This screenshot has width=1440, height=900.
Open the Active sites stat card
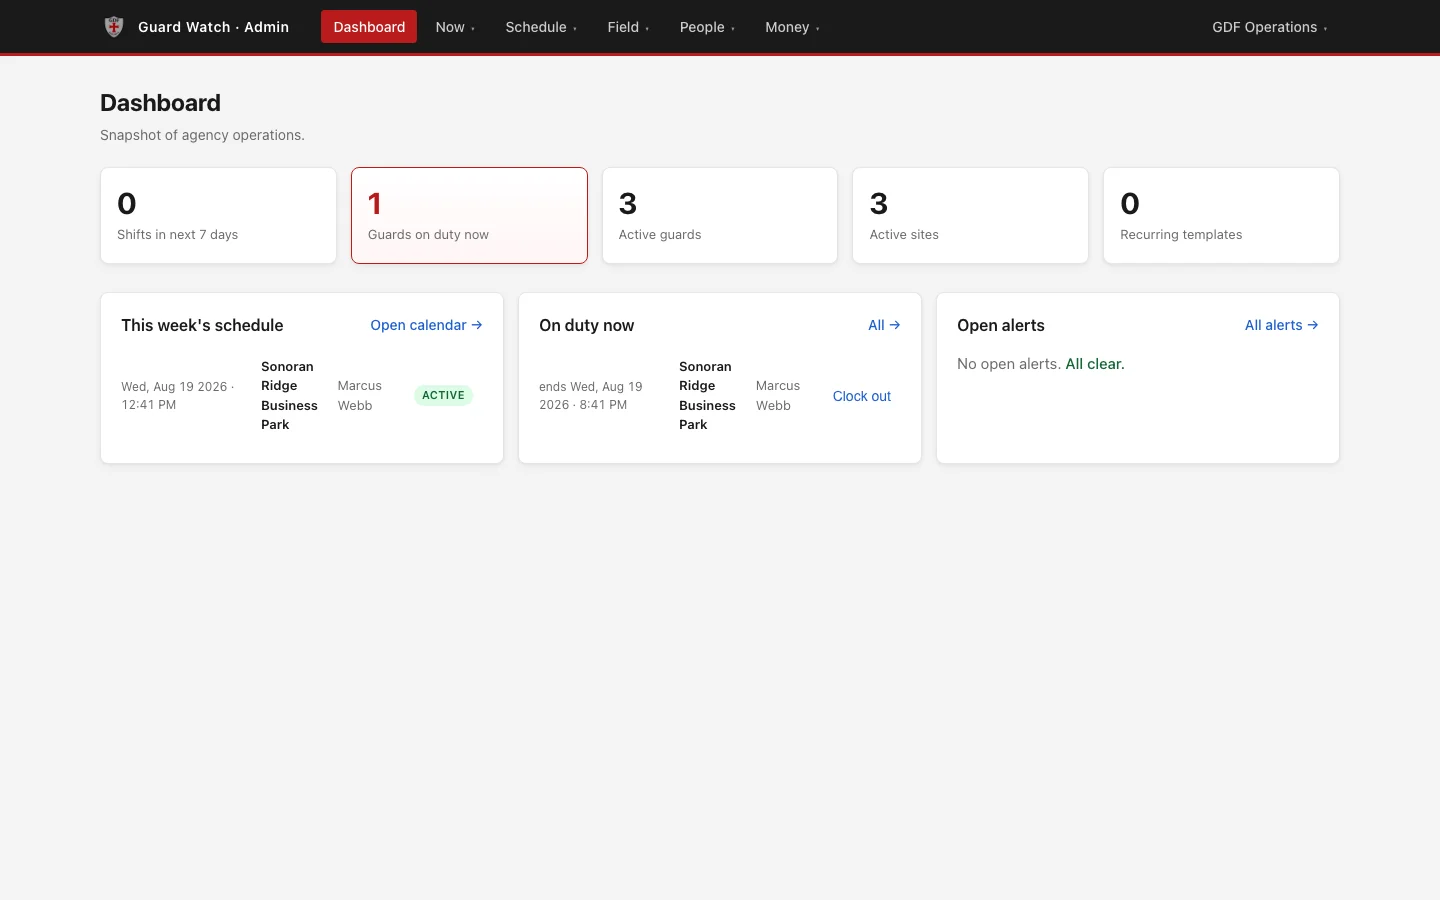(x=970, y=216)
